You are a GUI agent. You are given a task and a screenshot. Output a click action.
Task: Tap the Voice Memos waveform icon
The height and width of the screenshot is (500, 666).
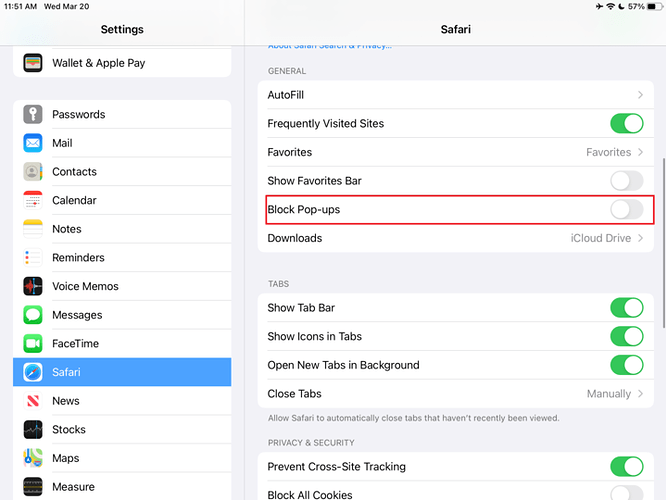[x=33, y=286]
